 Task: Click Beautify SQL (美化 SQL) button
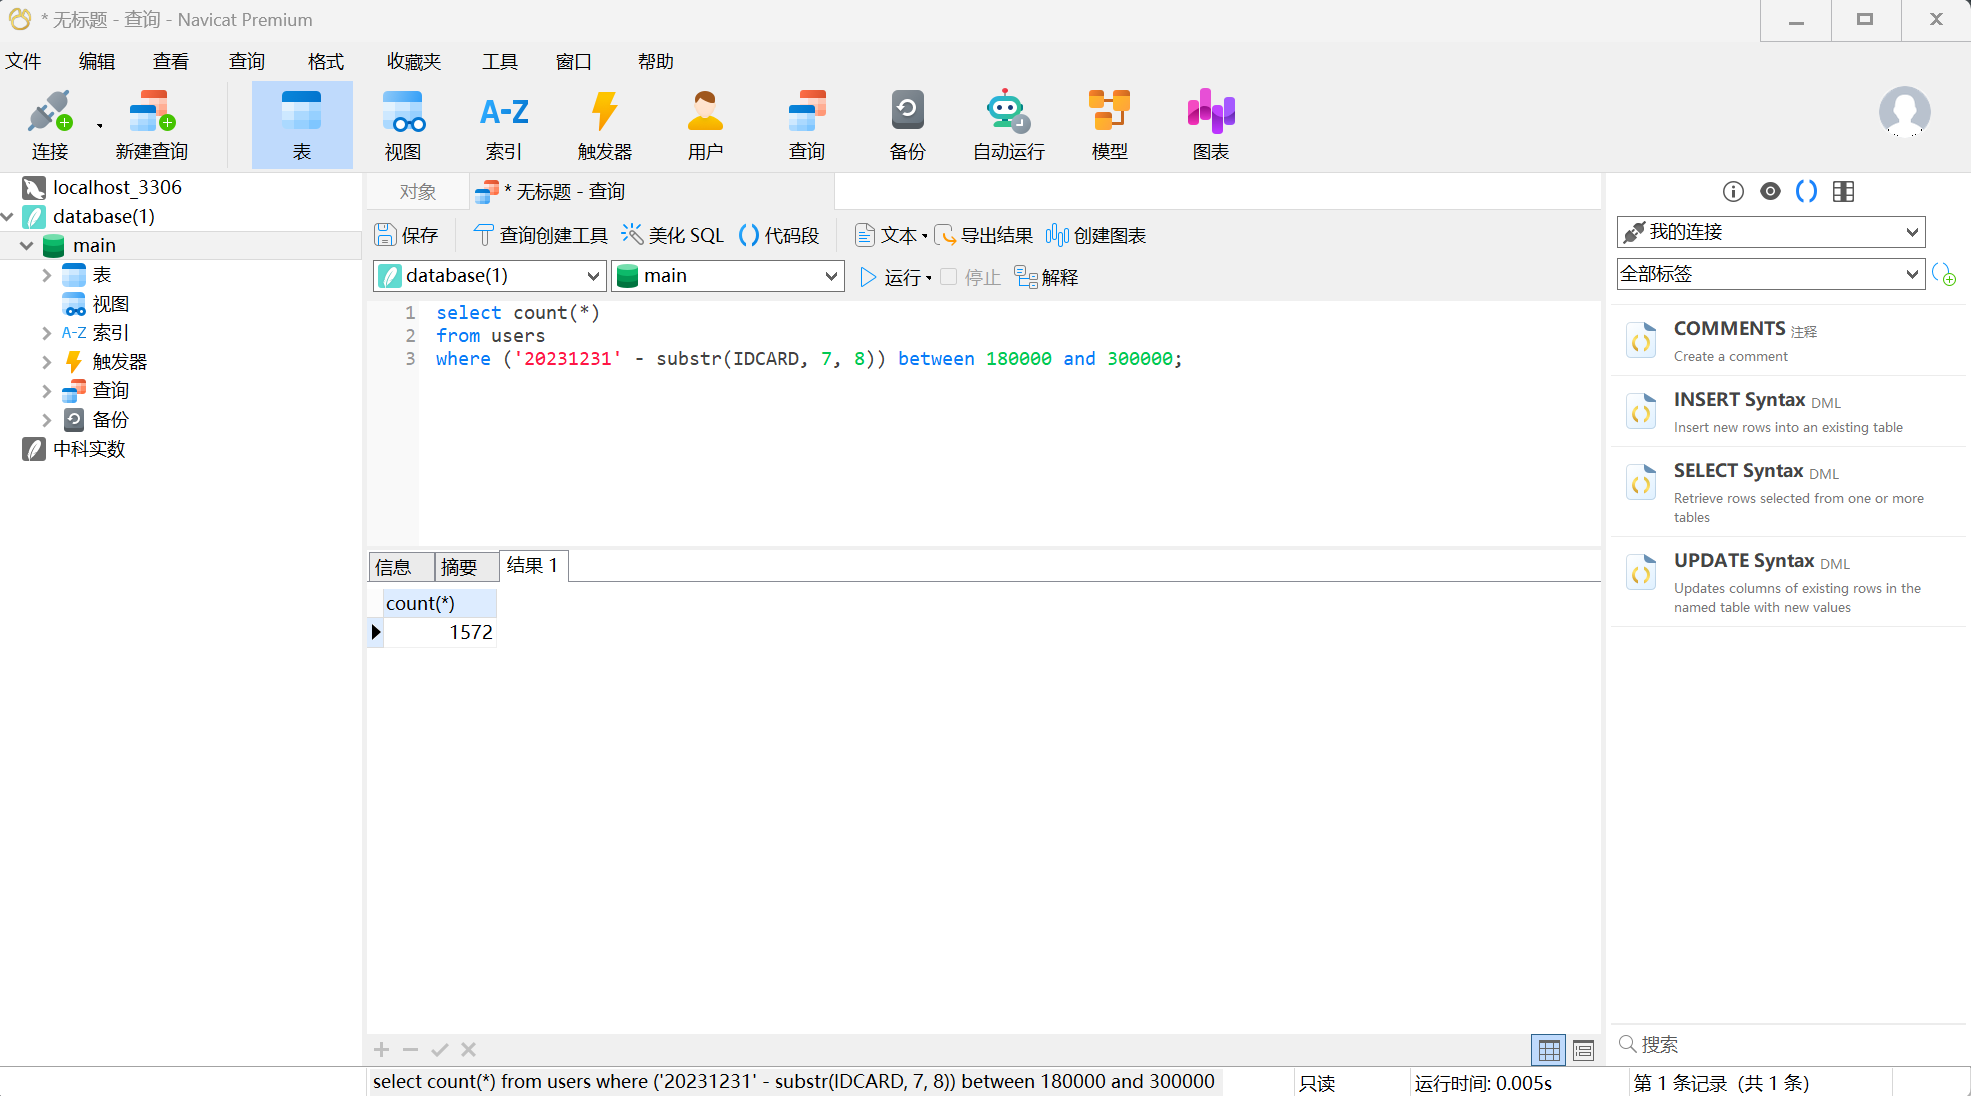673,235
